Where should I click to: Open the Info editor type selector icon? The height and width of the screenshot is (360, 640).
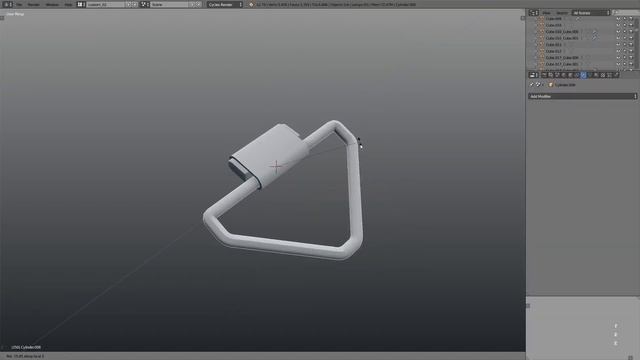[7, 4]
